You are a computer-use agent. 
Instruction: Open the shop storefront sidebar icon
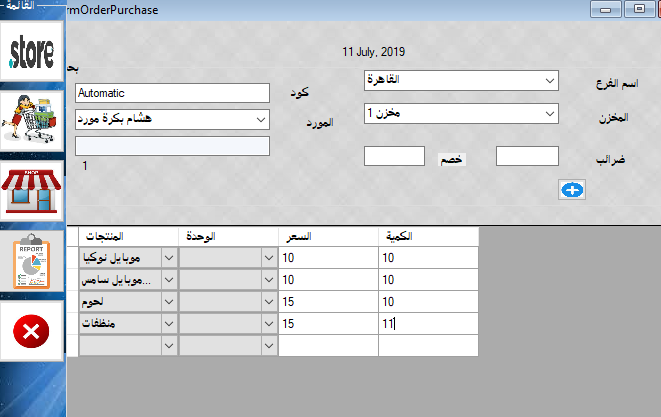click(32, 191)
